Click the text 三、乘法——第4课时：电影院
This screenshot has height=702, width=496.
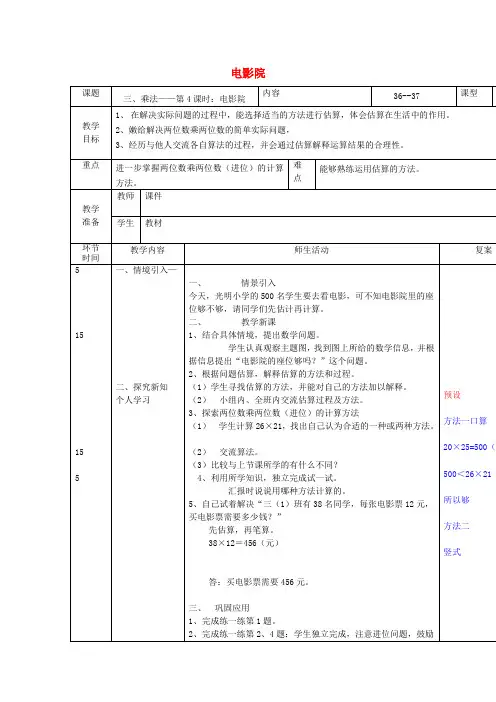pos(184,99)
